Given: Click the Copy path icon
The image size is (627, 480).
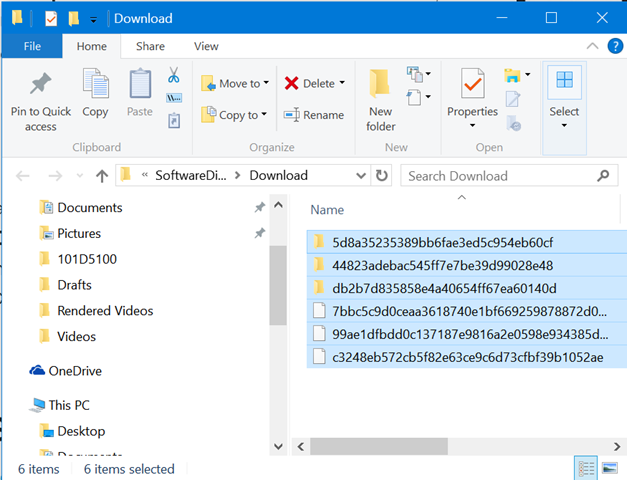Looking at the screenshot, I should point(174,98).
